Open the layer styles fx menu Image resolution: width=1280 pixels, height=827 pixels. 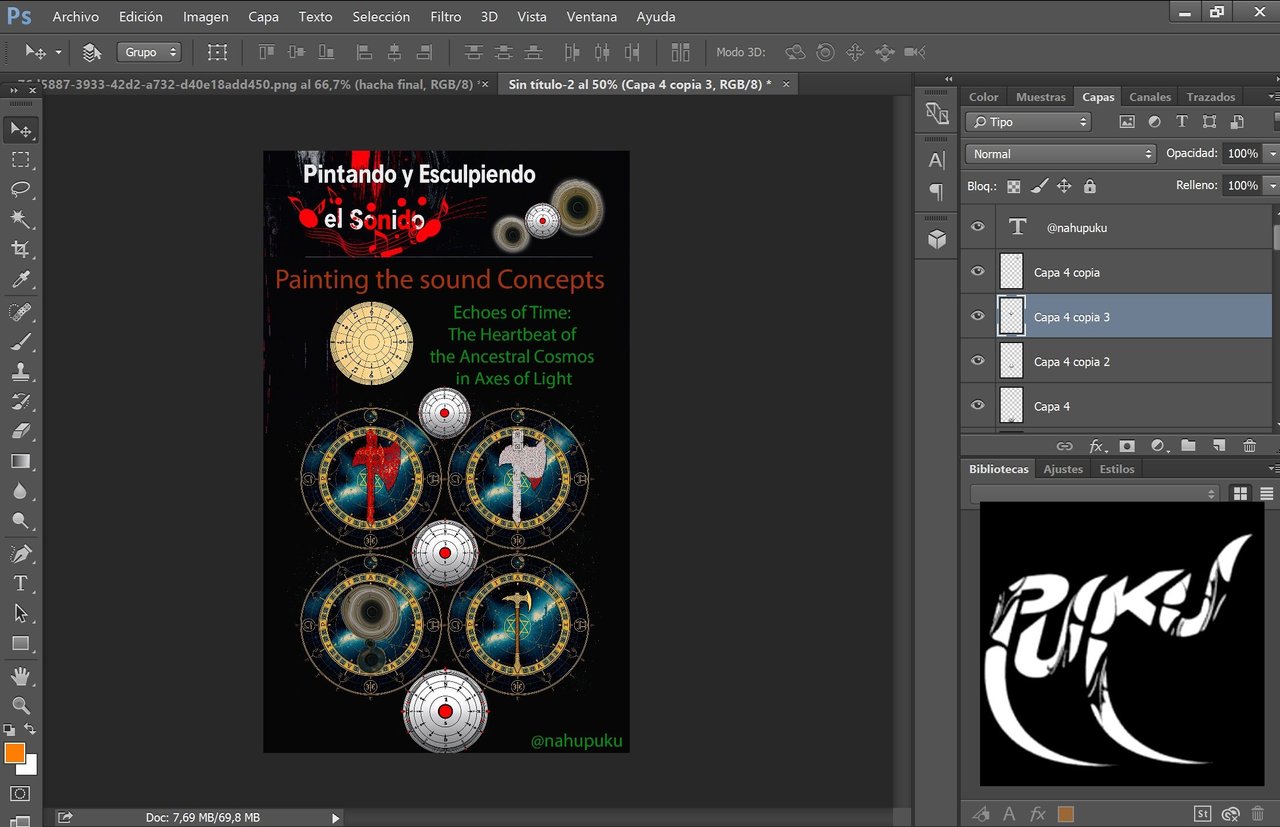click(x=1097, y=446)
